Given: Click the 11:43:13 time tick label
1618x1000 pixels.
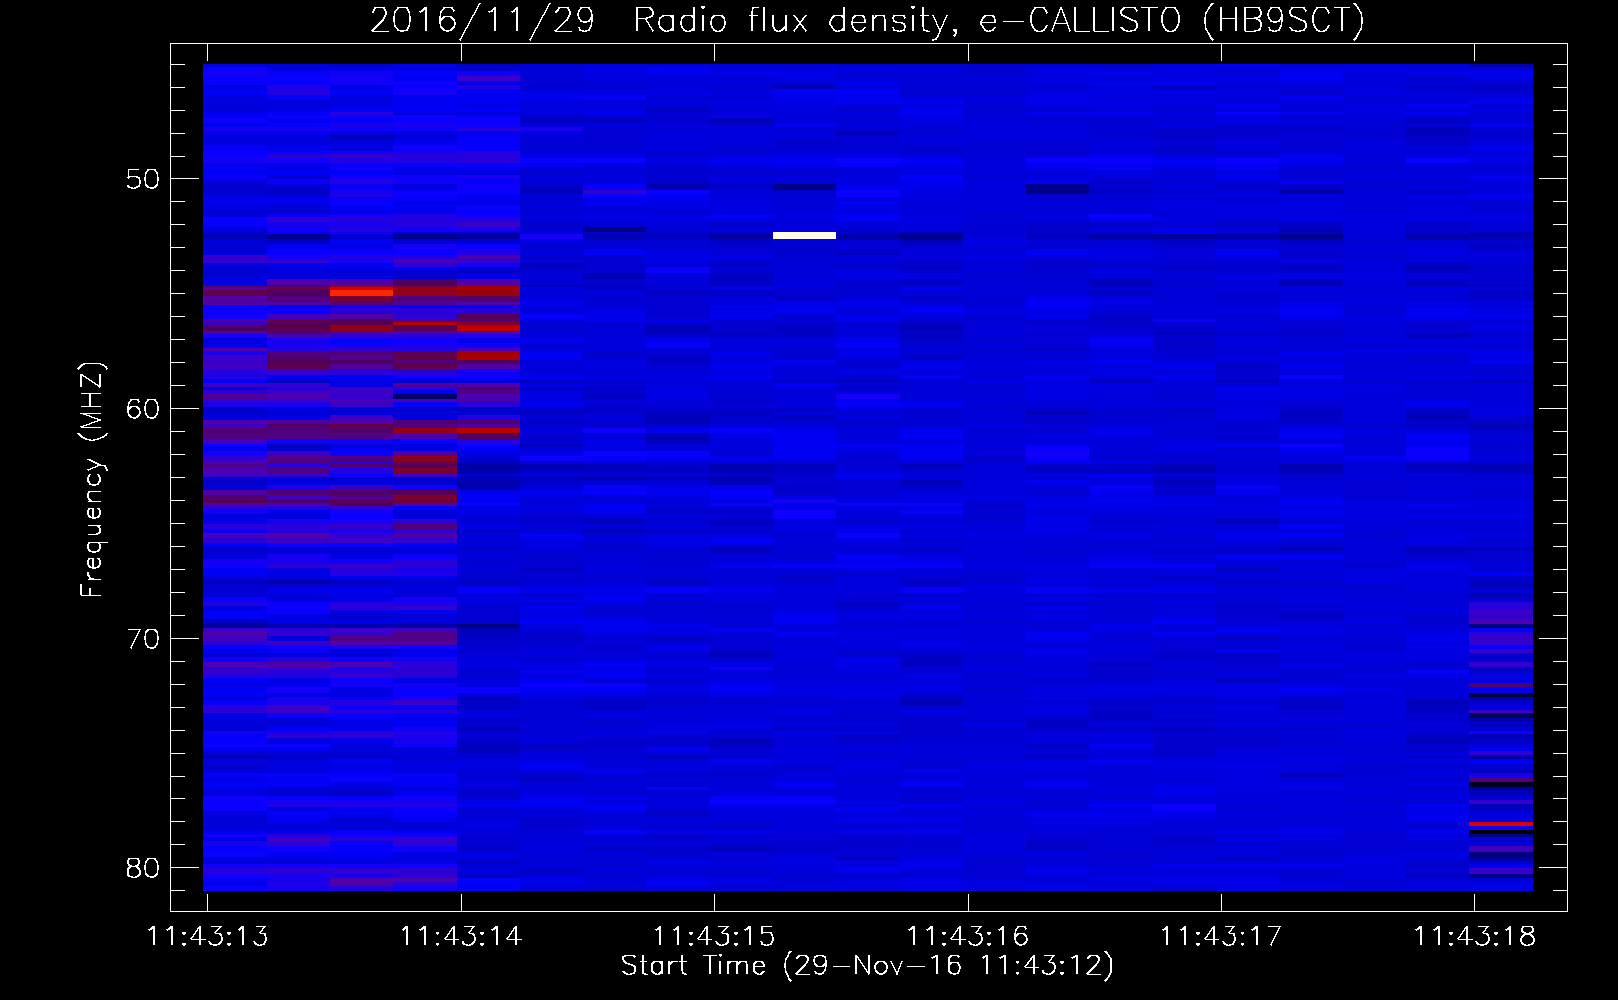Looking at the screenshot, I should click(x=208, y=937).
